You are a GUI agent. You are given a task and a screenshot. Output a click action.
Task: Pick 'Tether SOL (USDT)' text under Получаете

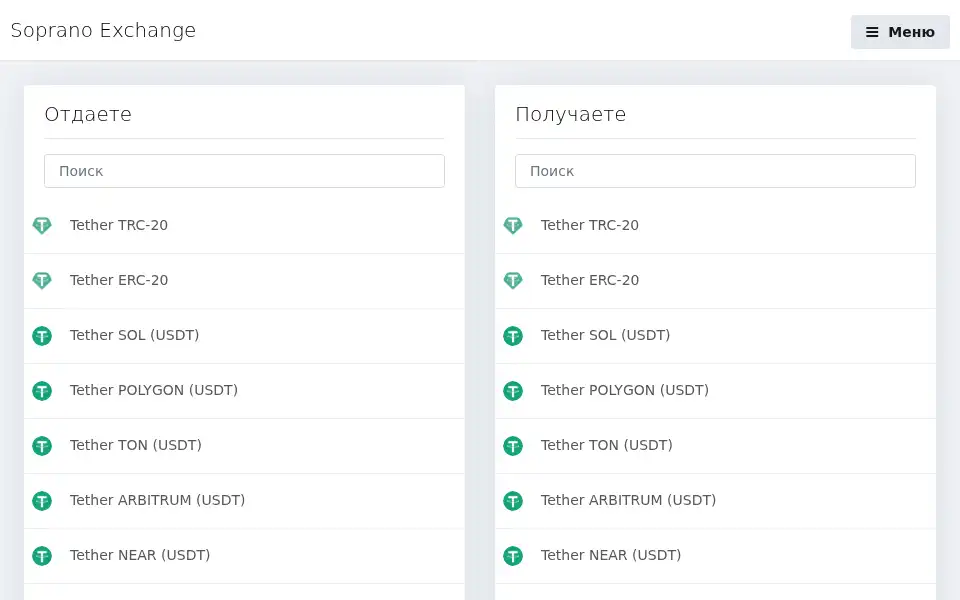(x=606, y=336)
